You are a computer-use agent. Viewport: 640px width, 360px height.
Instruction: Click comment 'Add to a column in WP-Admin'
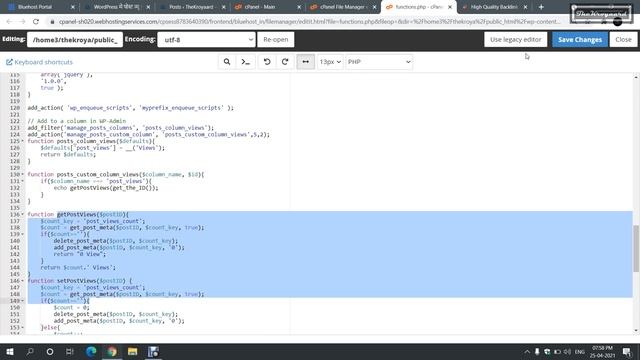click(x=77, y=121)
